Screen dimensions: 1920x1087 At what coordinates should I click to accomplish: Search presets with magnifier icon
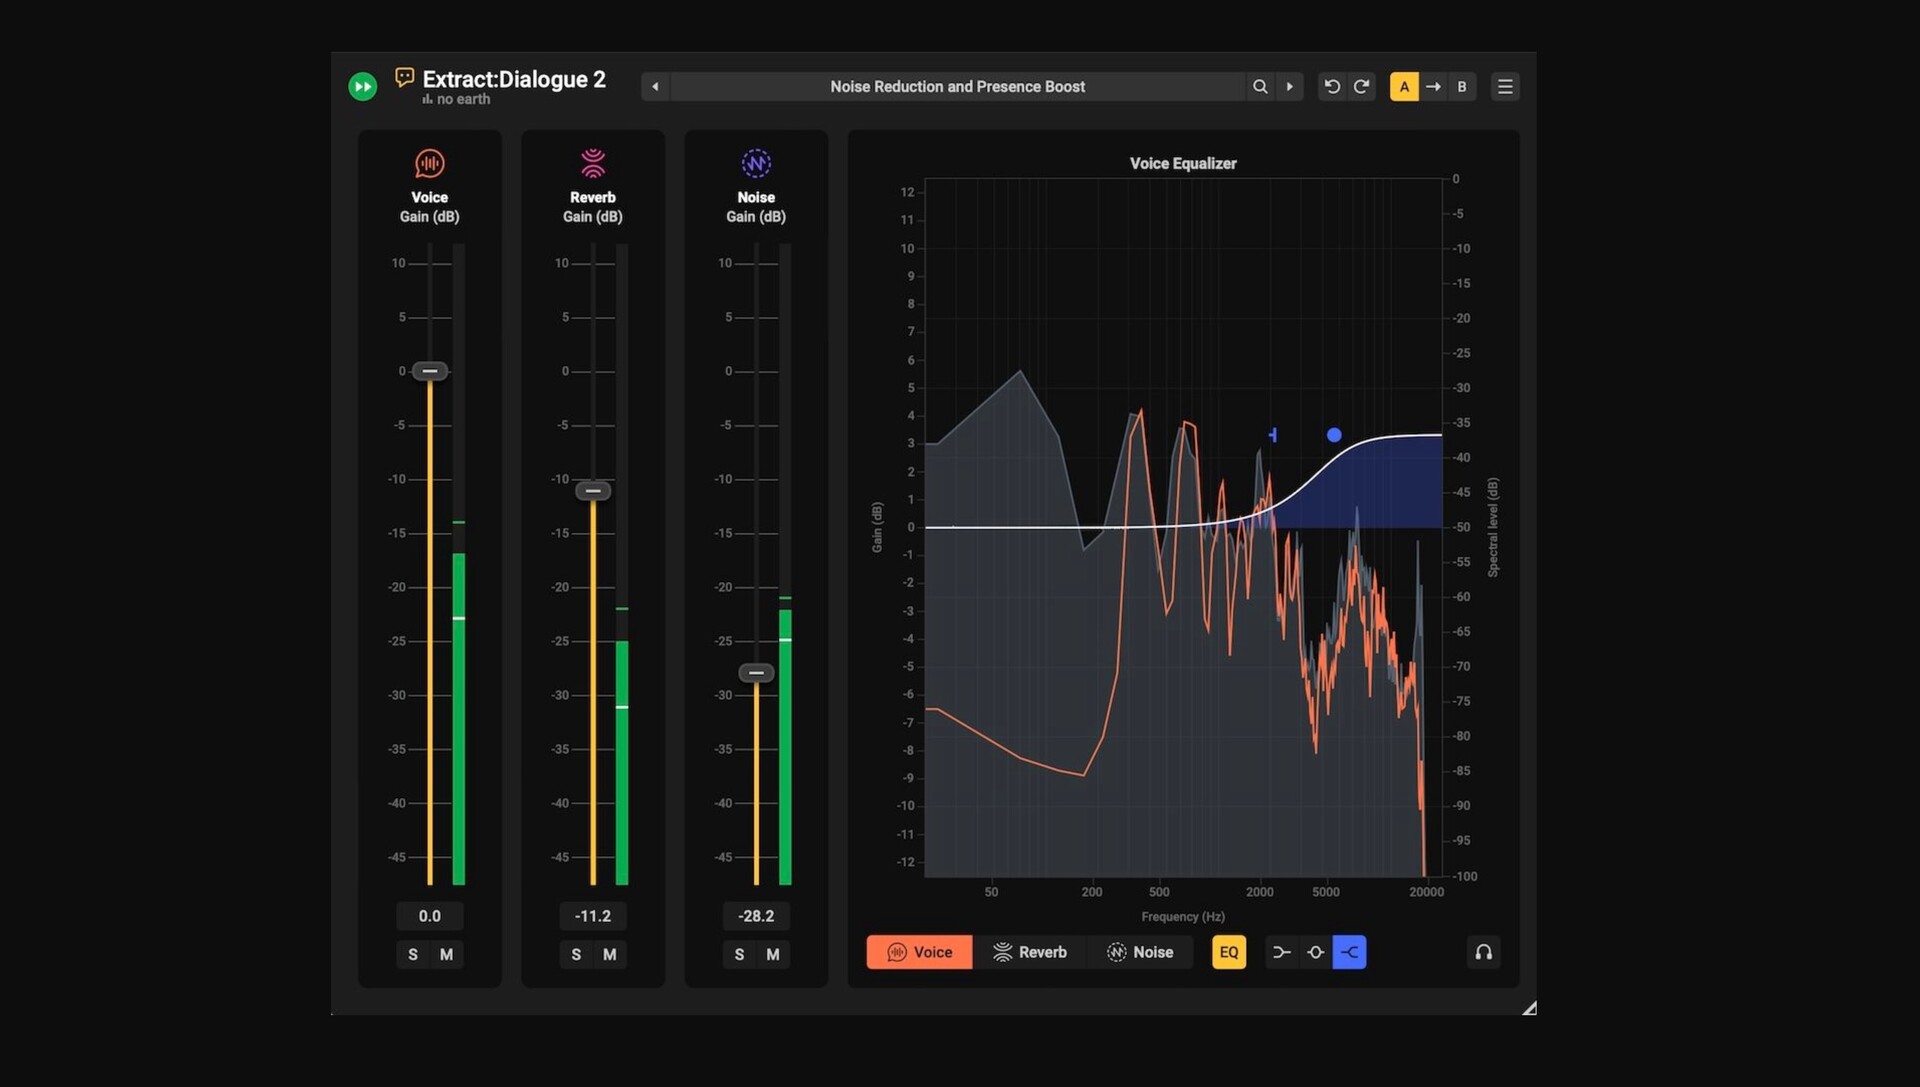(1260, 87)
